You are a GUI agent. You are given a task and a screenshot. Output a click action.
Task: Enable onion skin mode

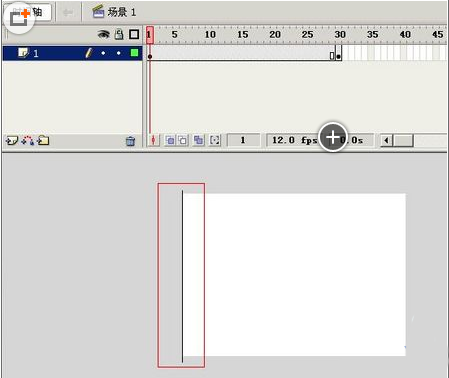coord(170,140)
